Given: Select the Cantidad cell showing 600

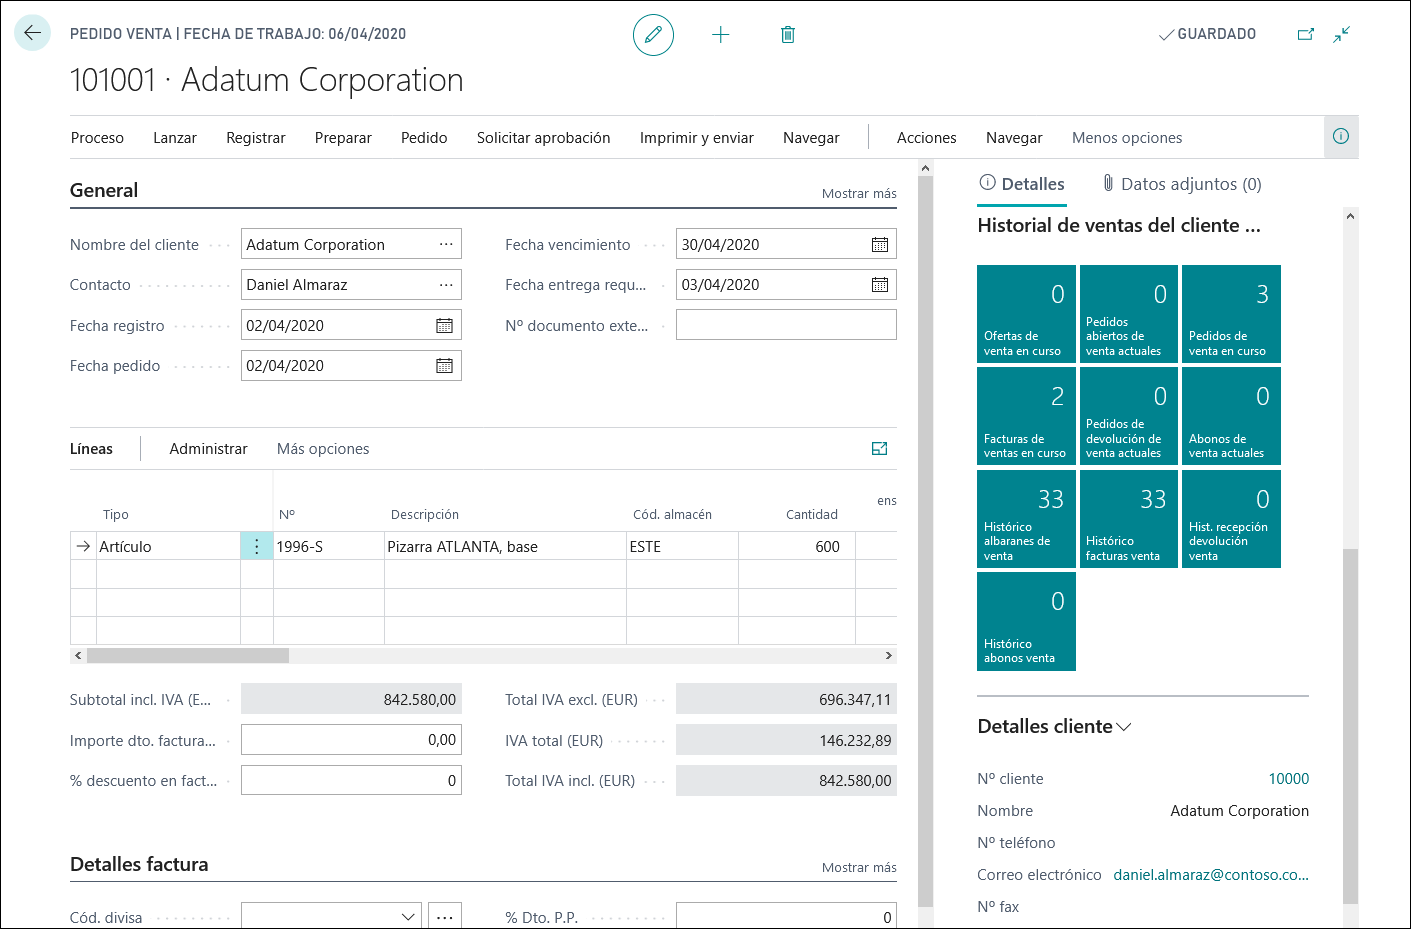Looking at the screenshot, I should [797, 546].
